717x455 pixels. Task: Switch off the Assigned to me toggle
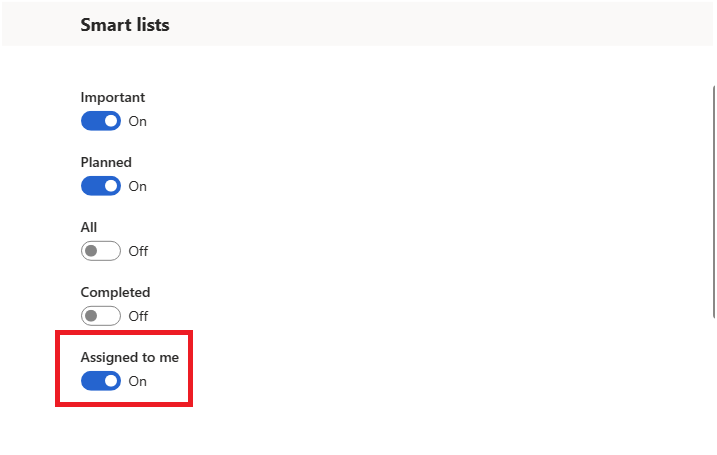pyautogui.click(x=101, y=381)
